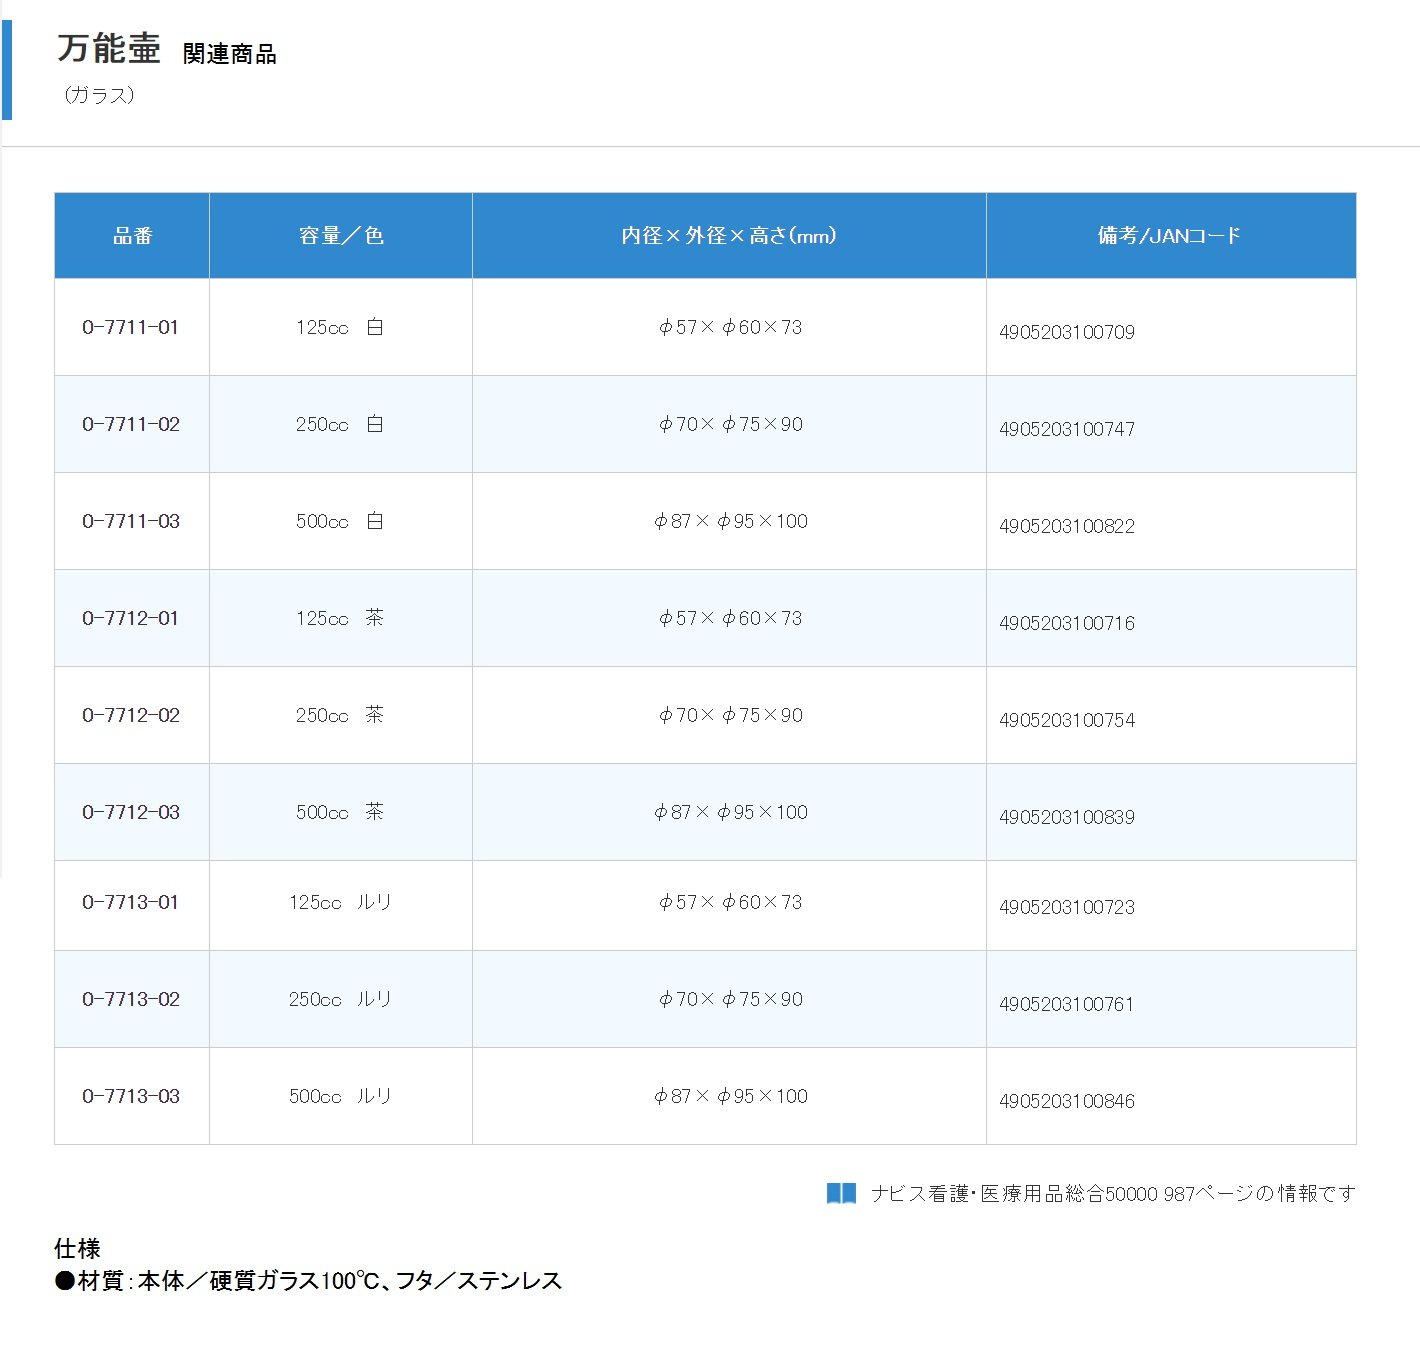Click the 品番 column header
This screenshot has height=1372, width=1420.
(x=132, y=236)
